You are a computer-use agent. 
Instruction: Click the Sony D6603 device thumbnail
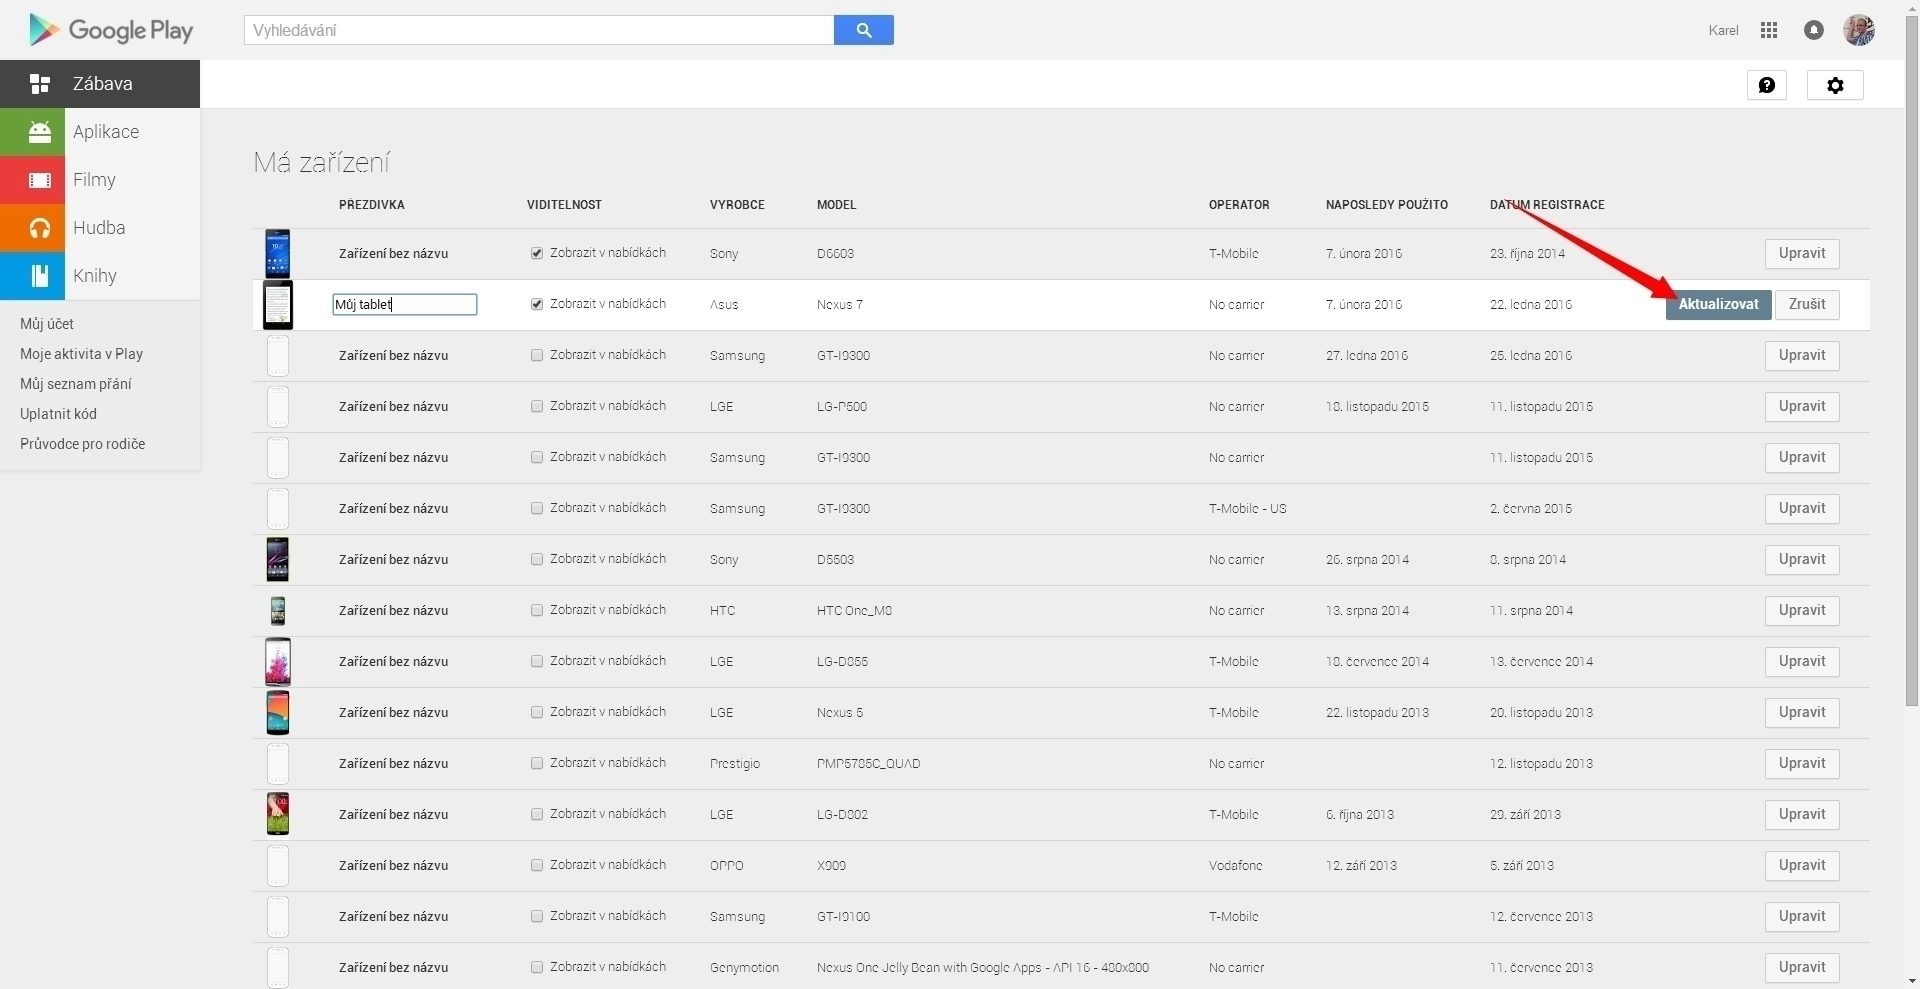click(278, 254)
